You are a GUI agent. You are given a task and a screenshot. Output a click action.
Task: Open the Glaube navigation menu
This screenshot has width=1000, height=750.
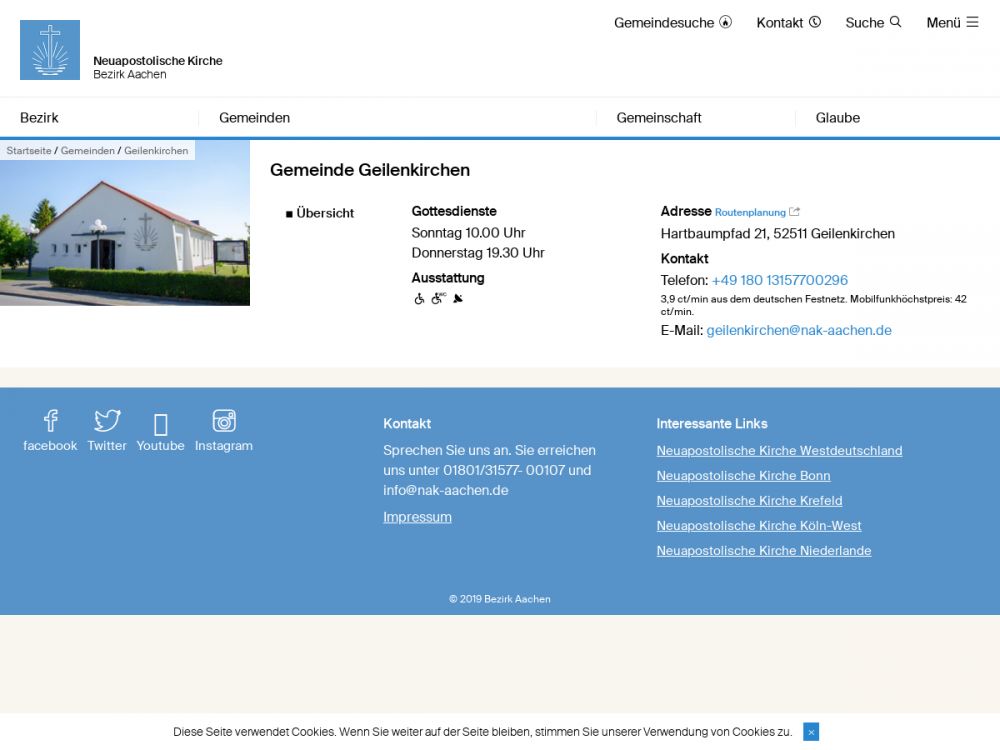pyautogui.click(x=838, y=118)
